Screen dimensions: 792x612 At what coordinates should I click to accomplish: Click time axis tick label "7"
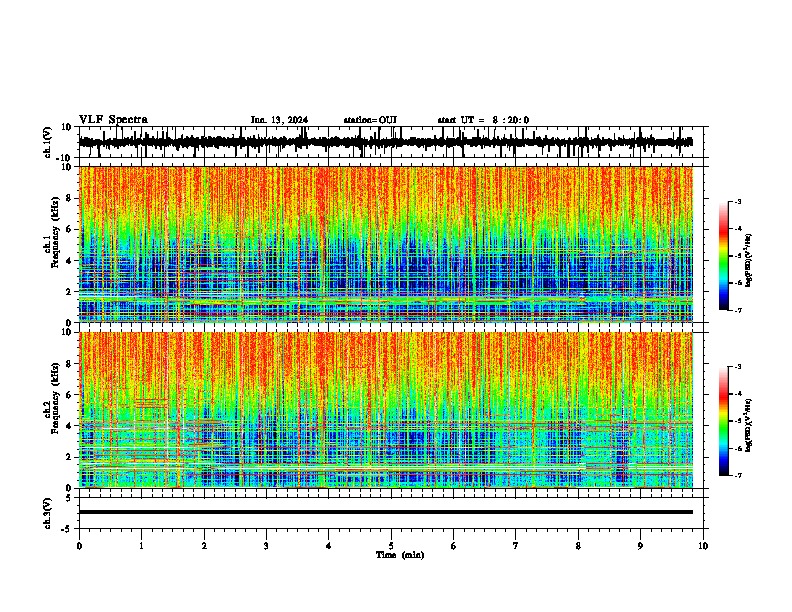coord(515,546)
